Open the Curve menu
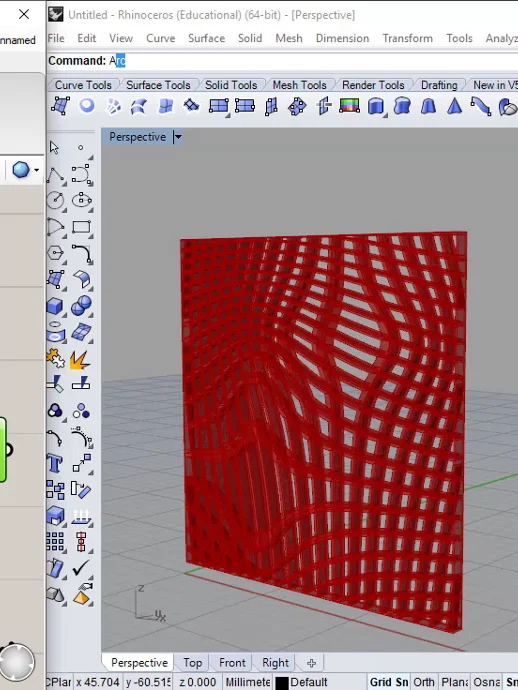This screenshot has height=690, width=518. point(161,38)
